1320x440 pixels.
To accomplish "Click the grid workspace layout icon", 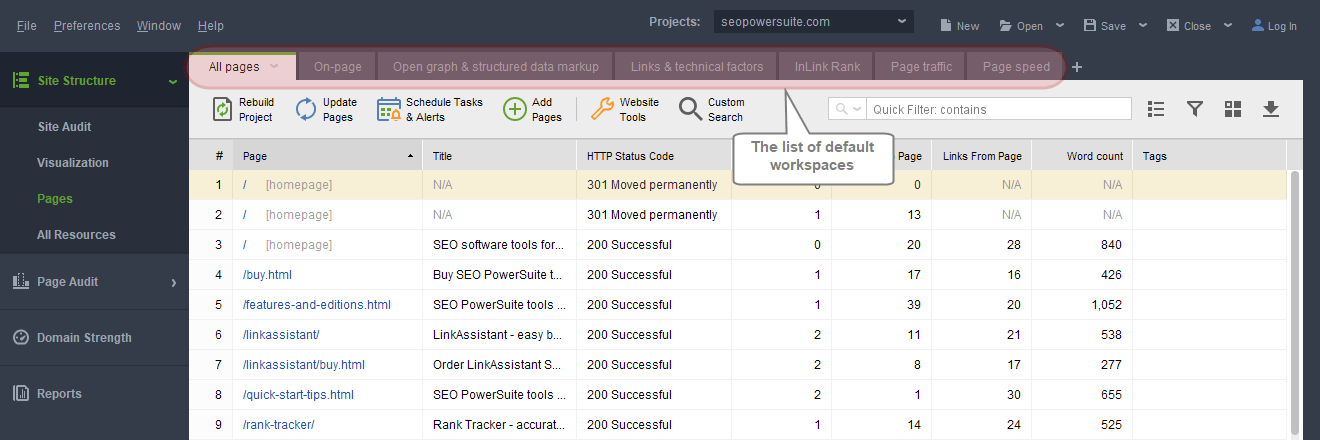I will (x=1232, y=109).
